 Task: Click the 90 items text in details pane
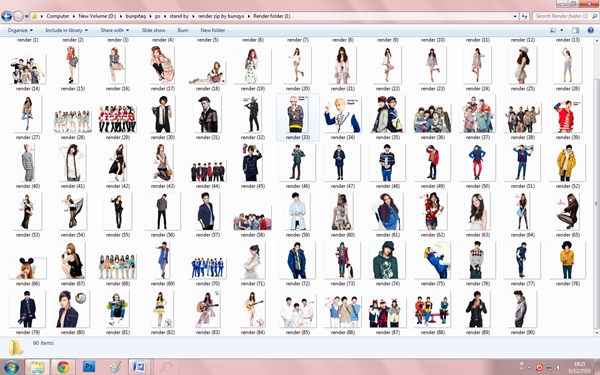[43, 343]
